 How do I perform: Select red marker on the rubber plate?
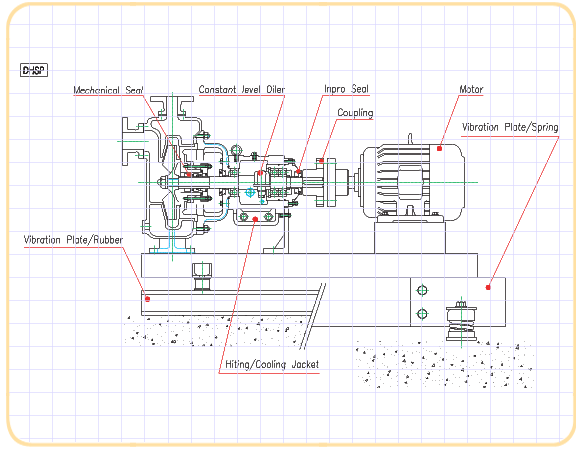147,299
